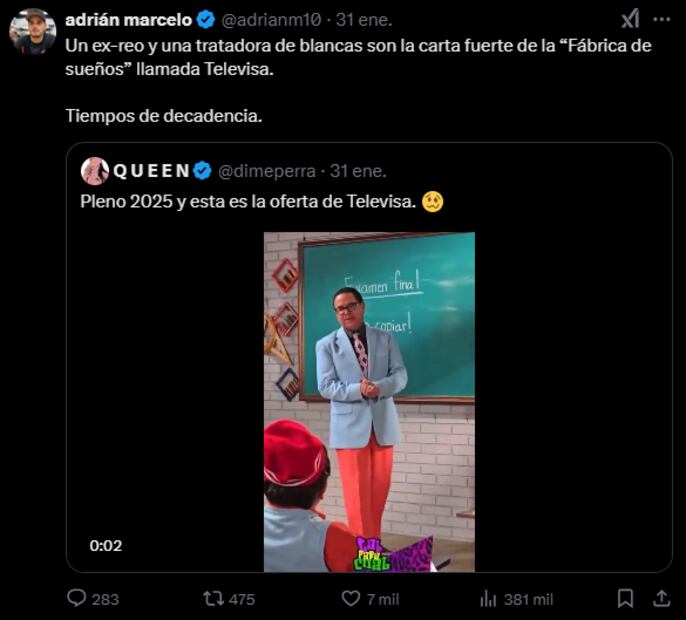Open the QUEEN display name profile

pos(150,171)
